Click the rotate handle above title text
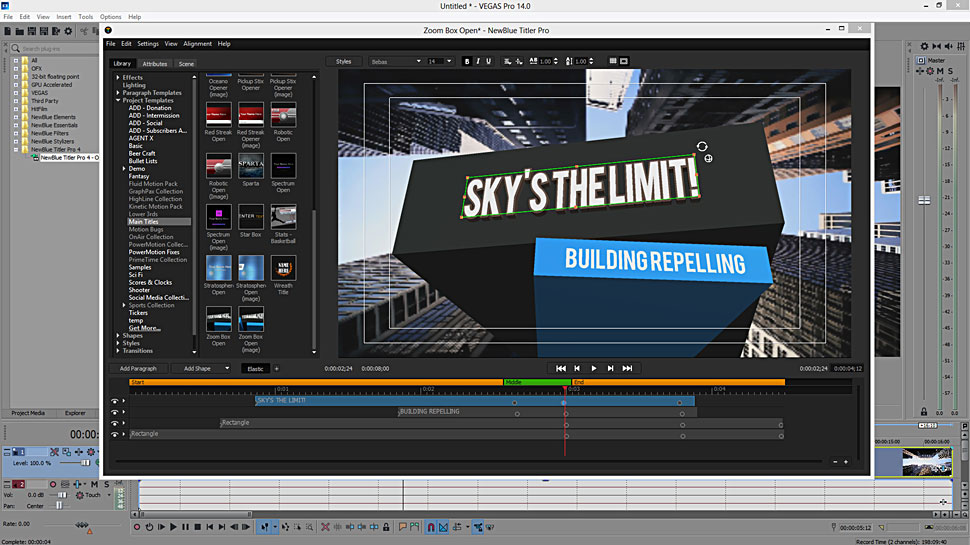 pyautogui.click(x=703, y=147)
